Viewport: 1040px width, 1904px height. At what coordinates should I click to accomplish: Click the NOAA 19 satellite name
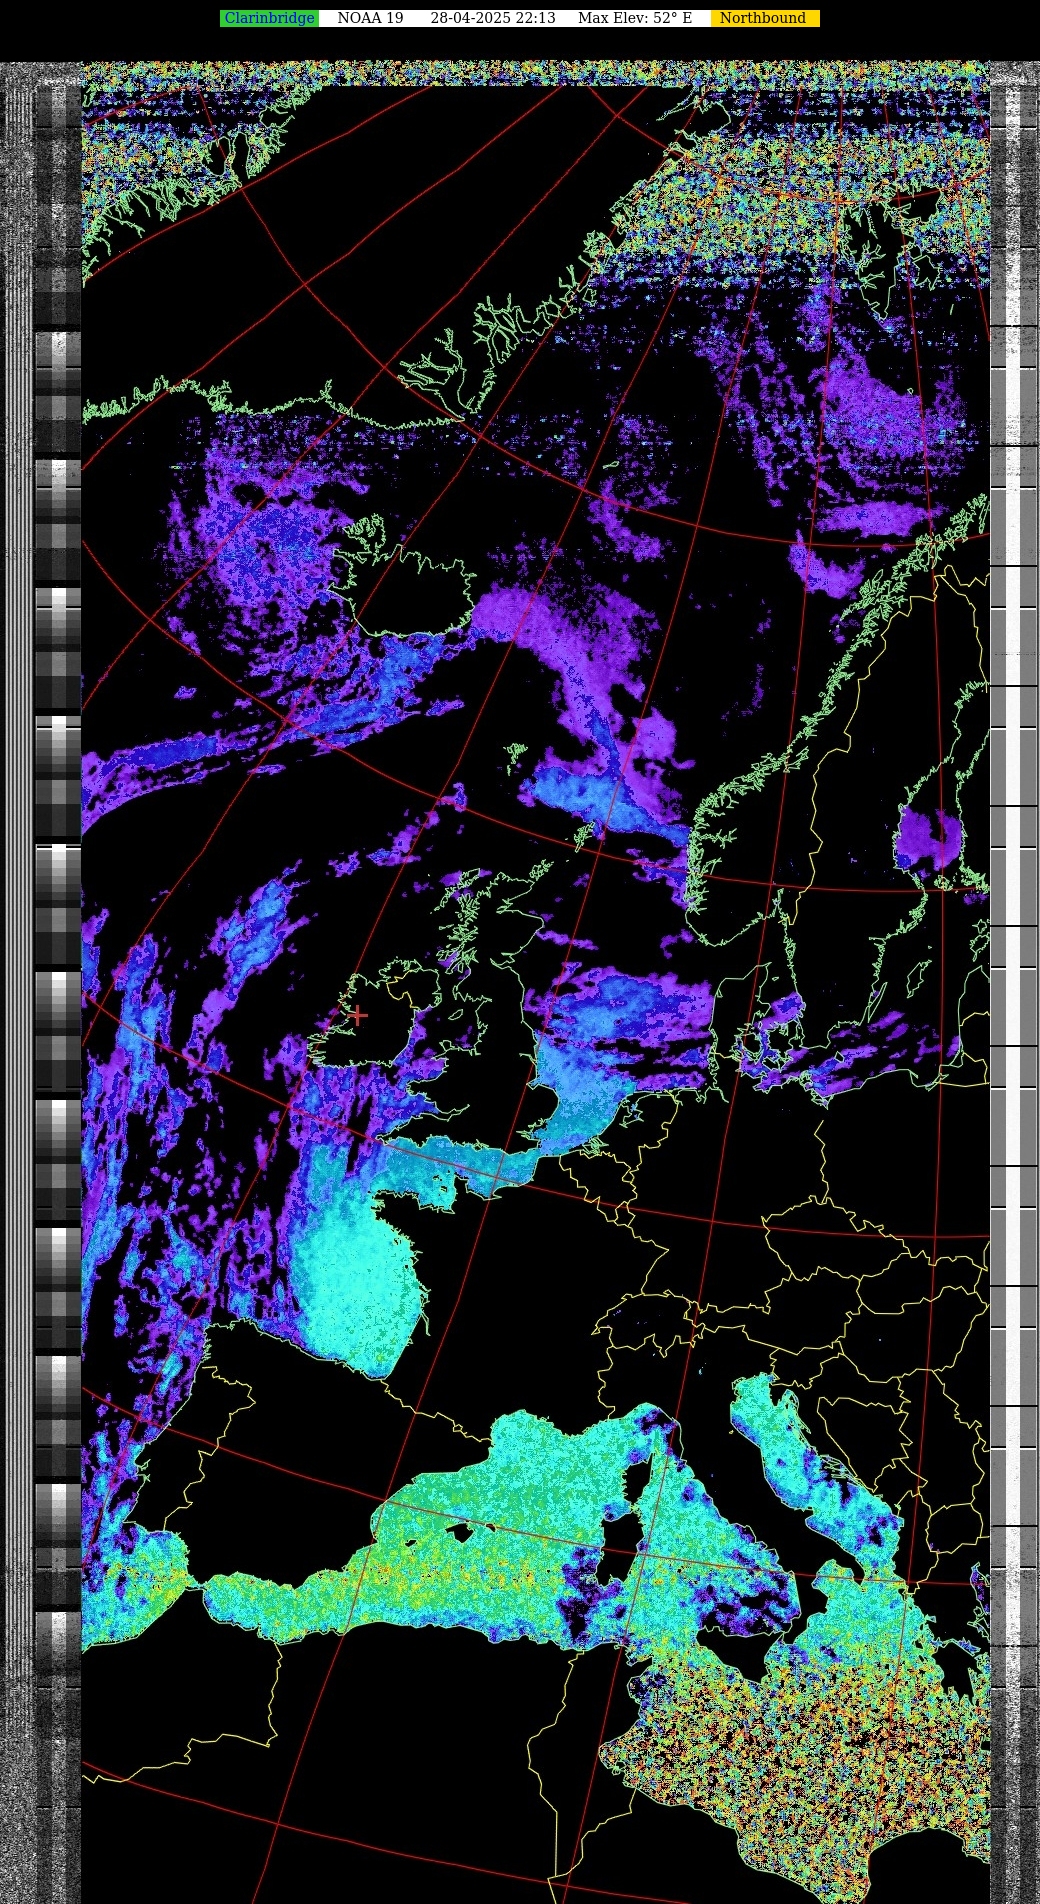click(x=370, y=18)
